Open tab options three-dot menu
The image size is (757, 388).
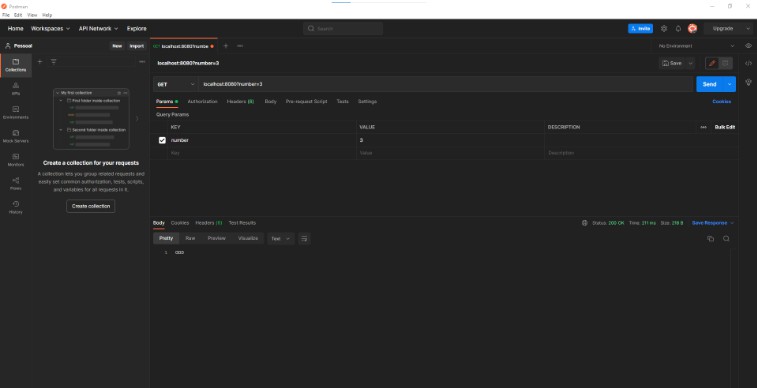point(240,46)
